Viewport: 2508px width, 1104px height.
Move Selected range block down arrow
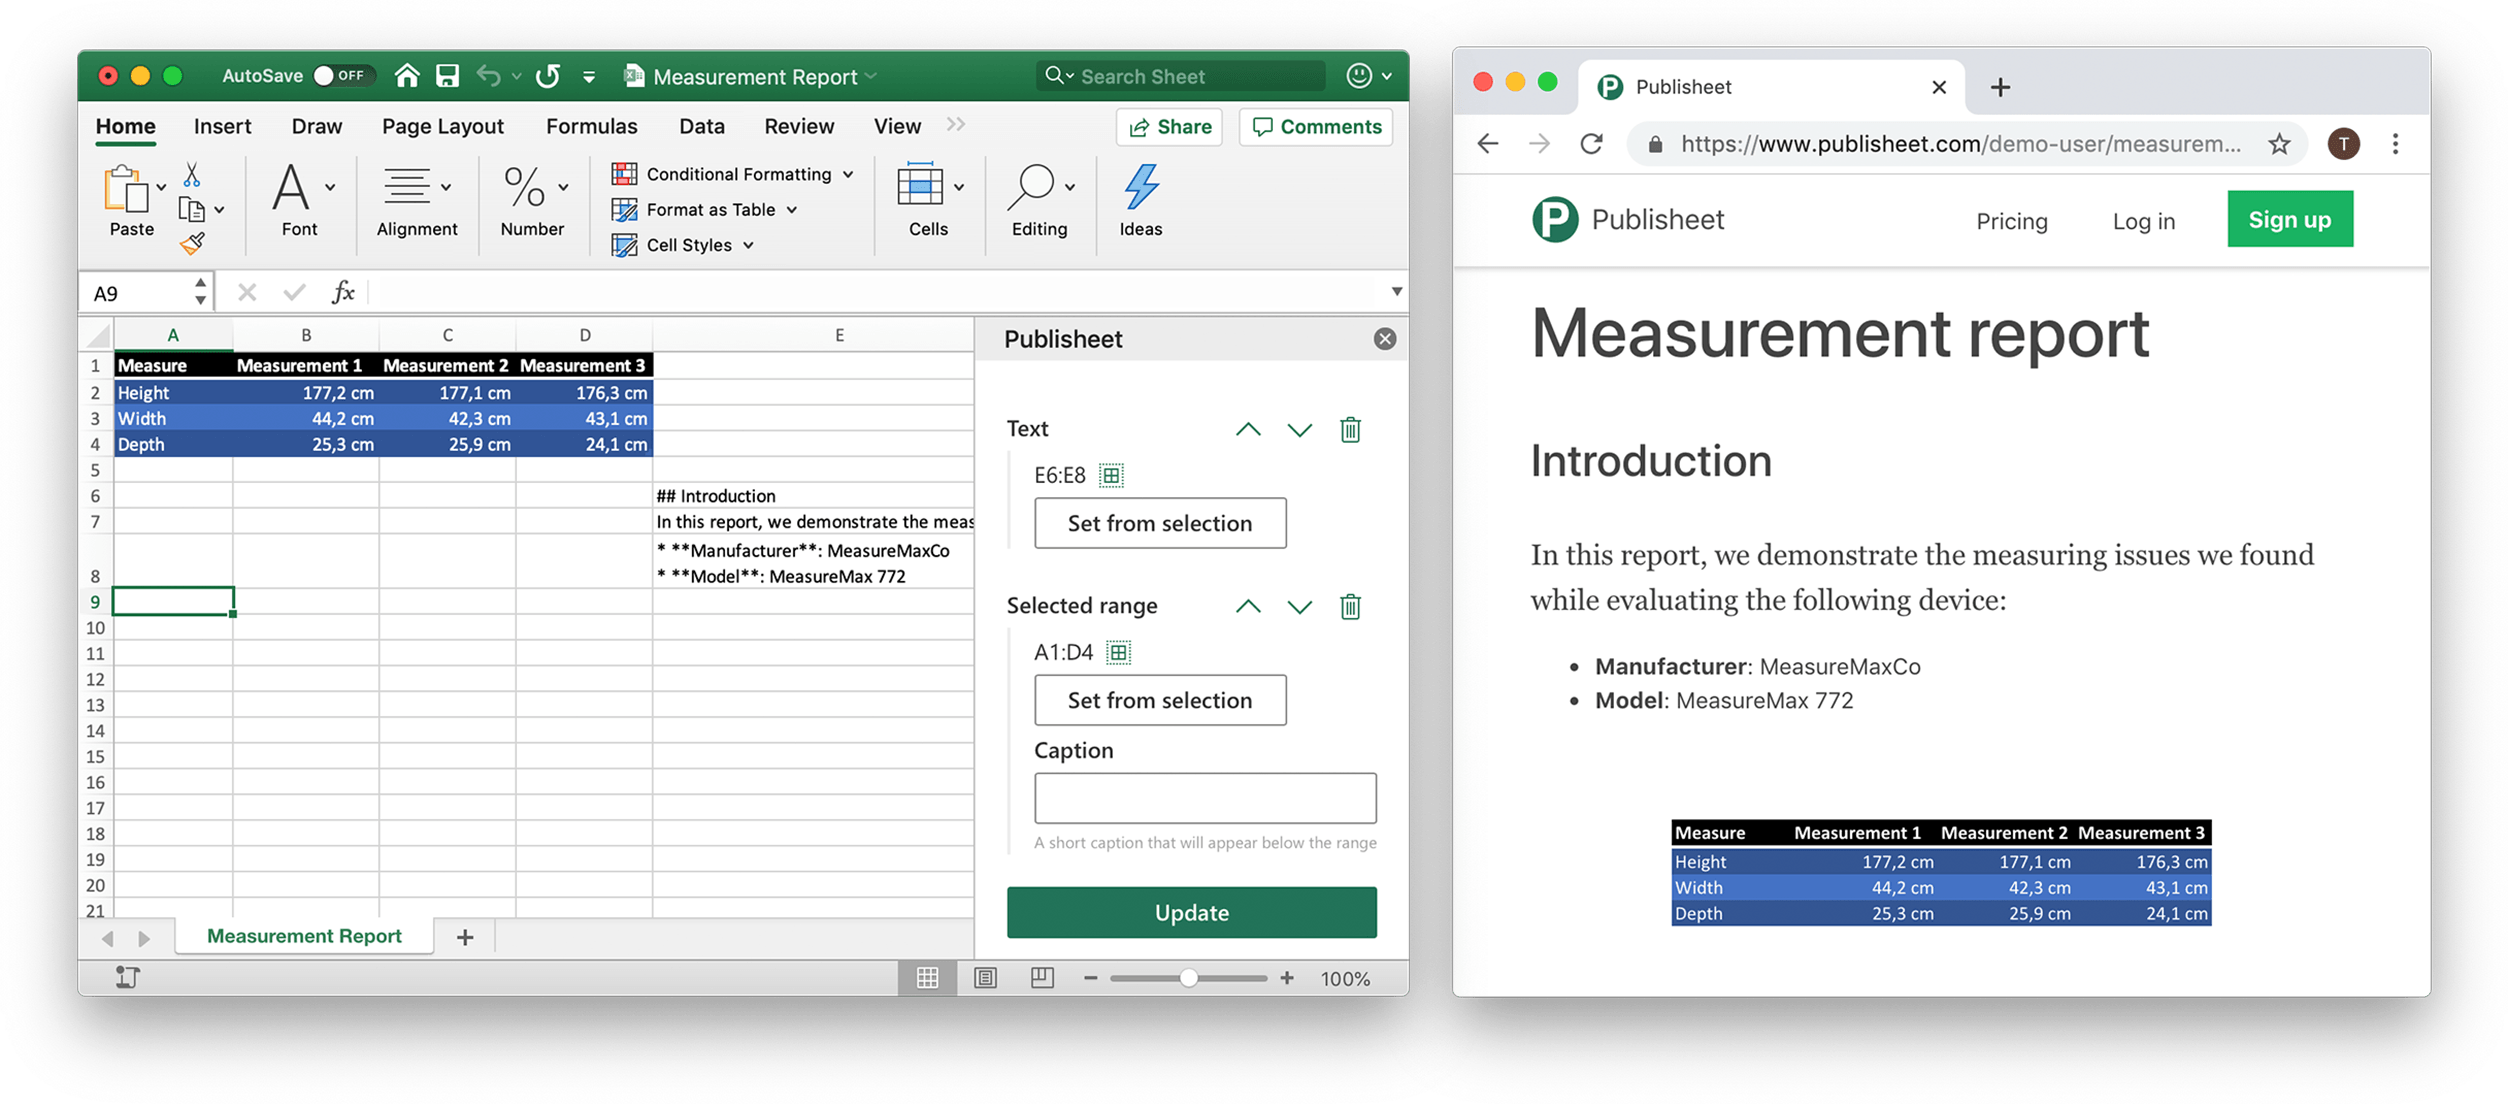point(1299,607)
